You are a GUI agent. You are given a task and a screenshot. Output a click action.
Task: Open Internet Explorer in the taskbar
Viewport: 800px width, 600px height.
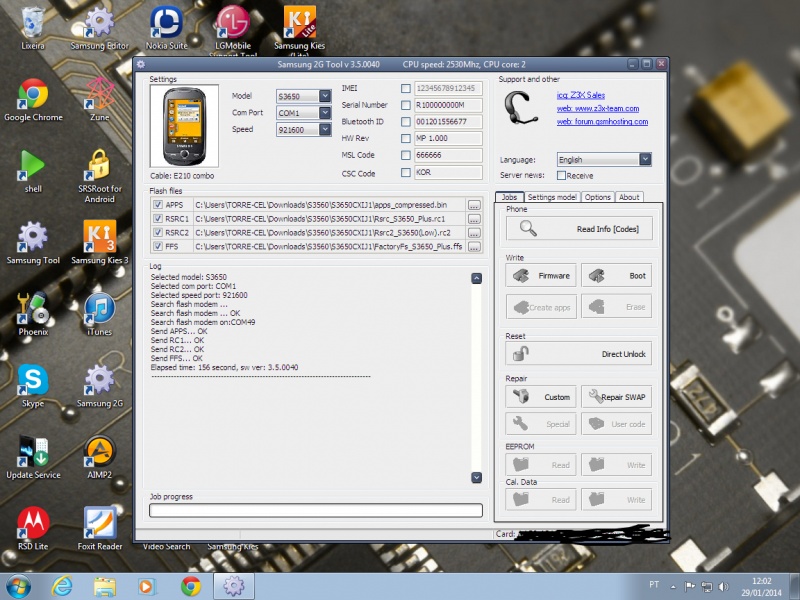pos(62,586)
